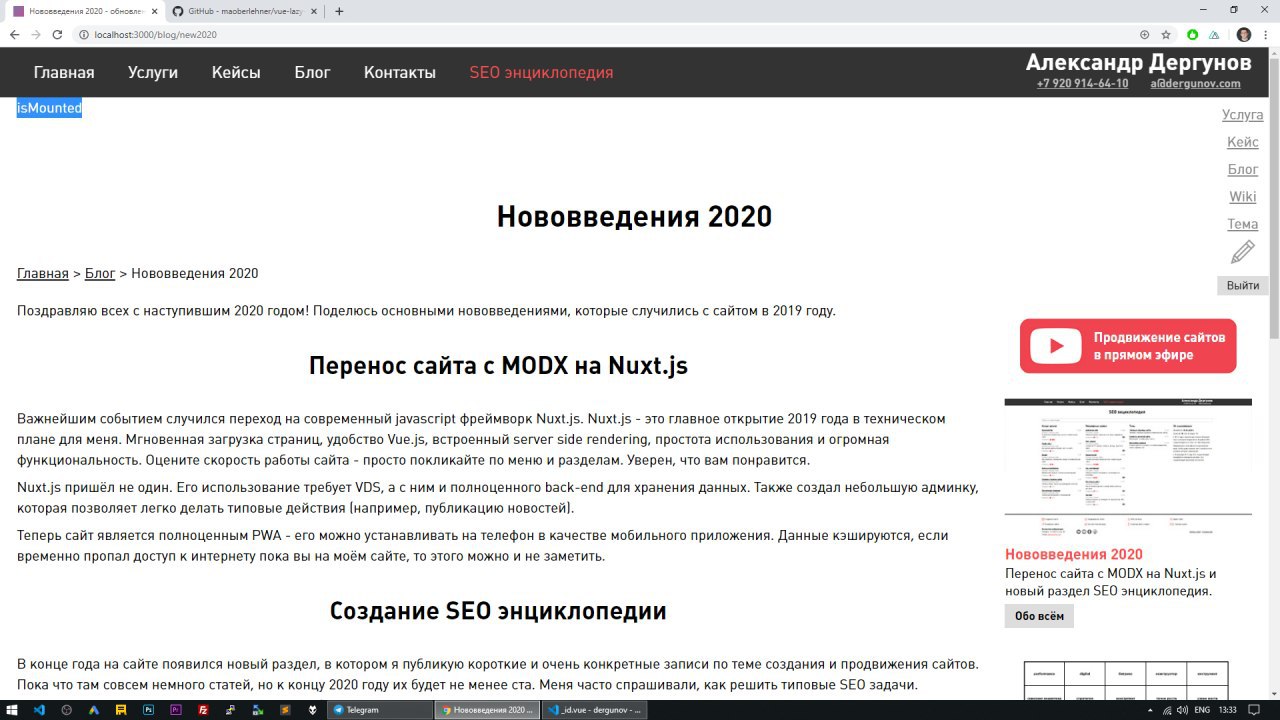Open FileZilla from the taskbar
Viewport: 1280px width, 720px height.
tap(203, 710)
